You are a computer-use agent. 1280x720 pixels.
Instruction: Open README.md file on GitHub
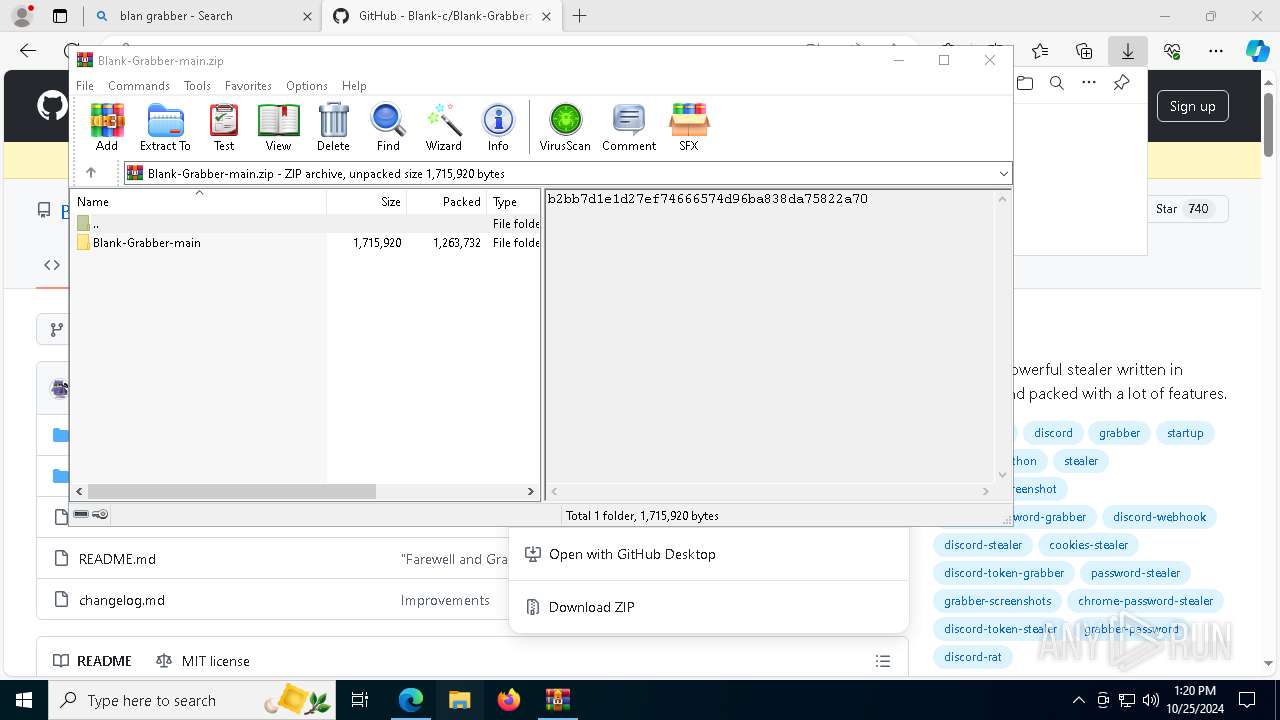coord(117,559)
